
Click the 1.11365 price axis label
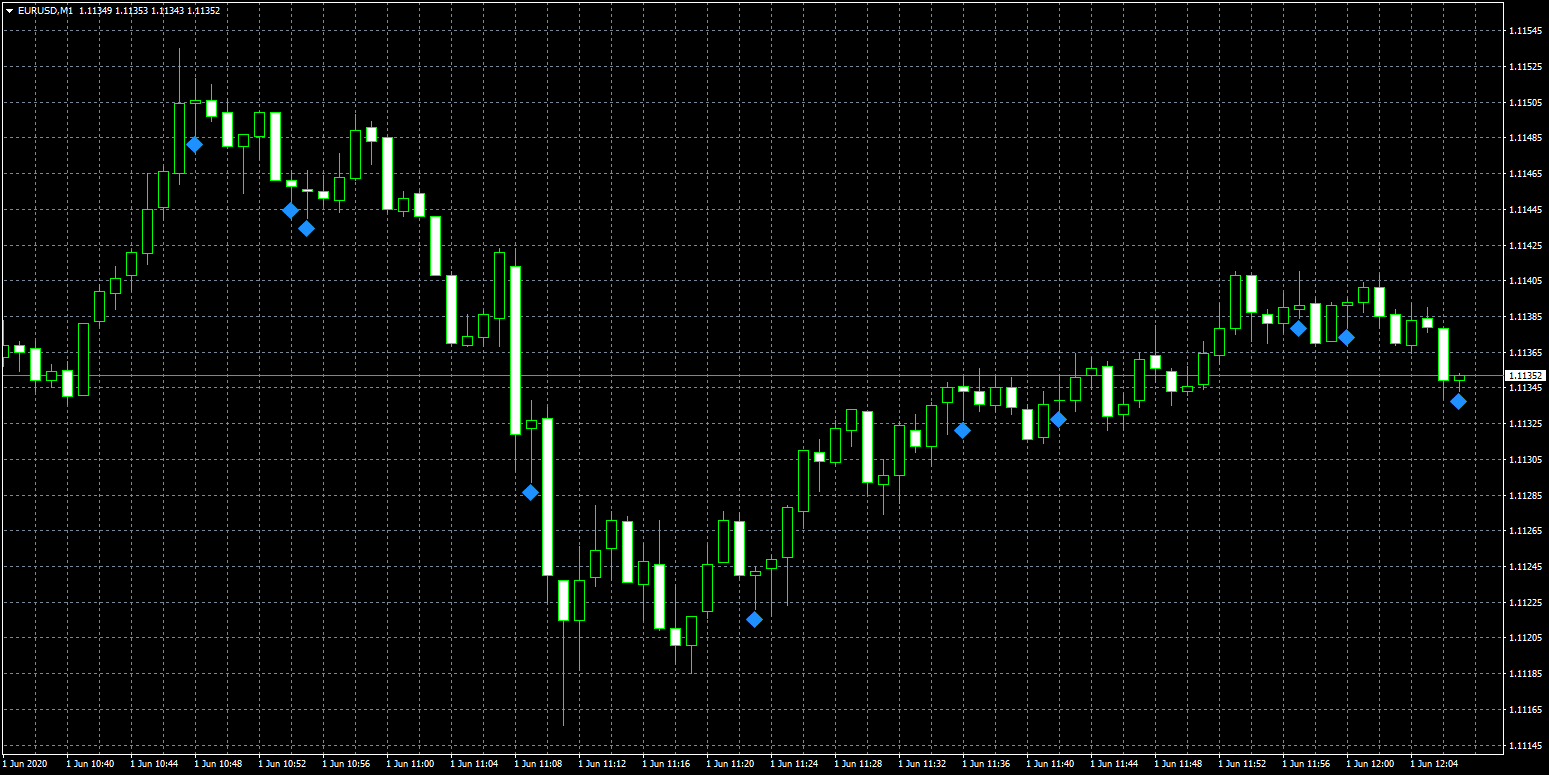tap(1525, 353)
